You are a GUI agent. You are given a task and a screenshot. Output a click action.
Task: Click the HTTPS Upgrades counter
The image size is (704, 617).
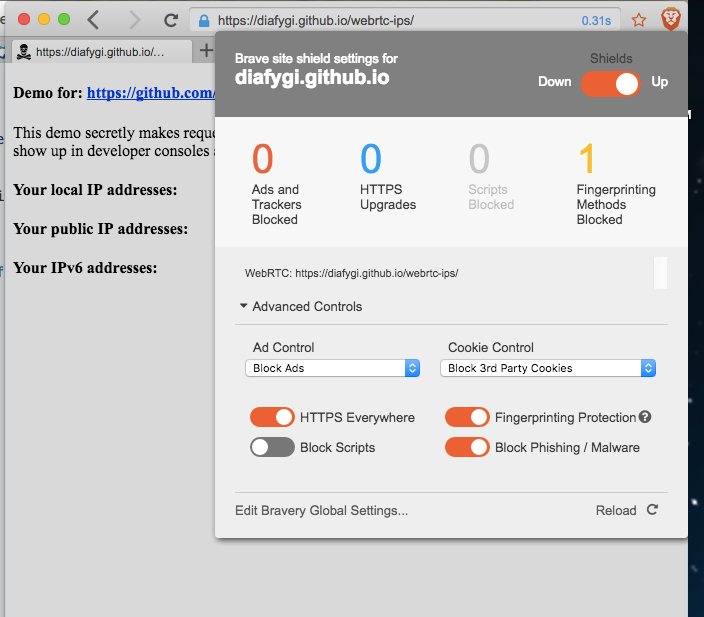(388, 176)
